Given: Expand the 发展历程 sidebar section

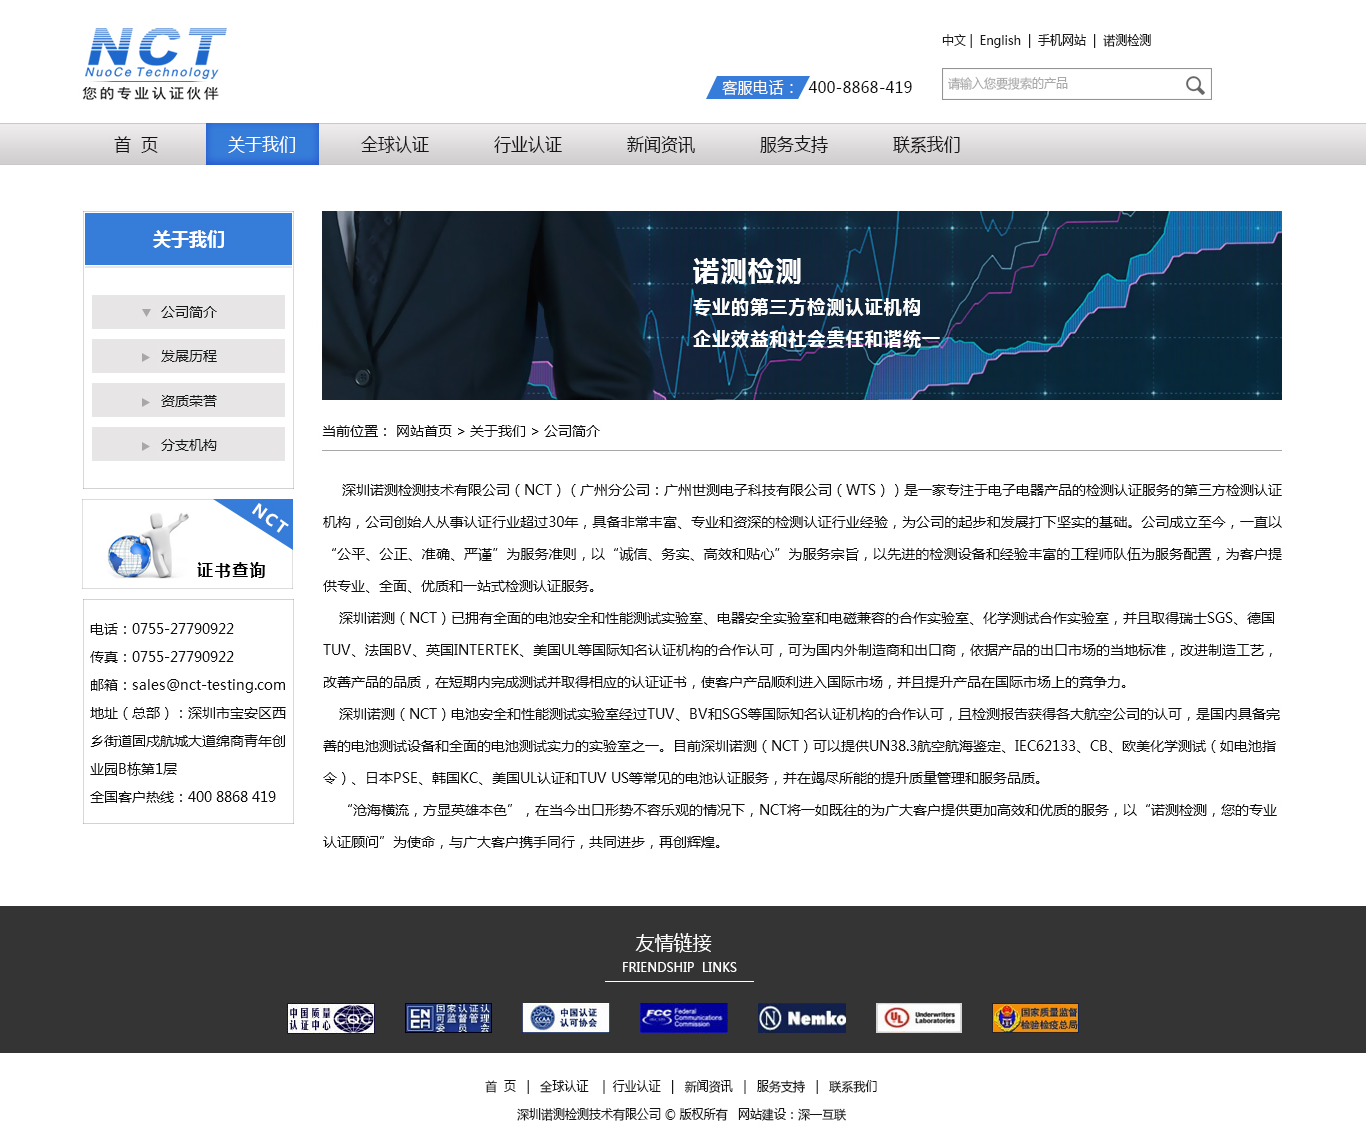Looking at the screenshot, I should [188, 356].
